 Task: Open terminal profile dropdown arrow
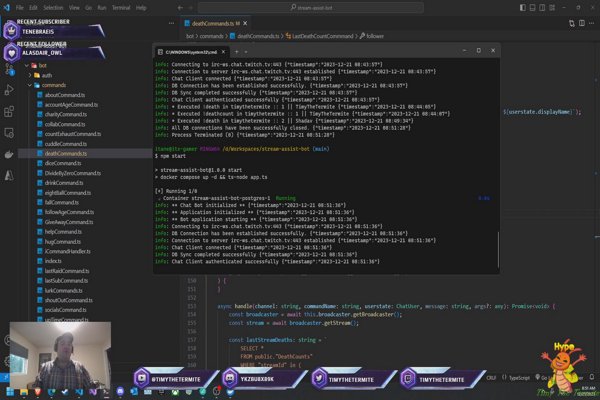(246, 52)
